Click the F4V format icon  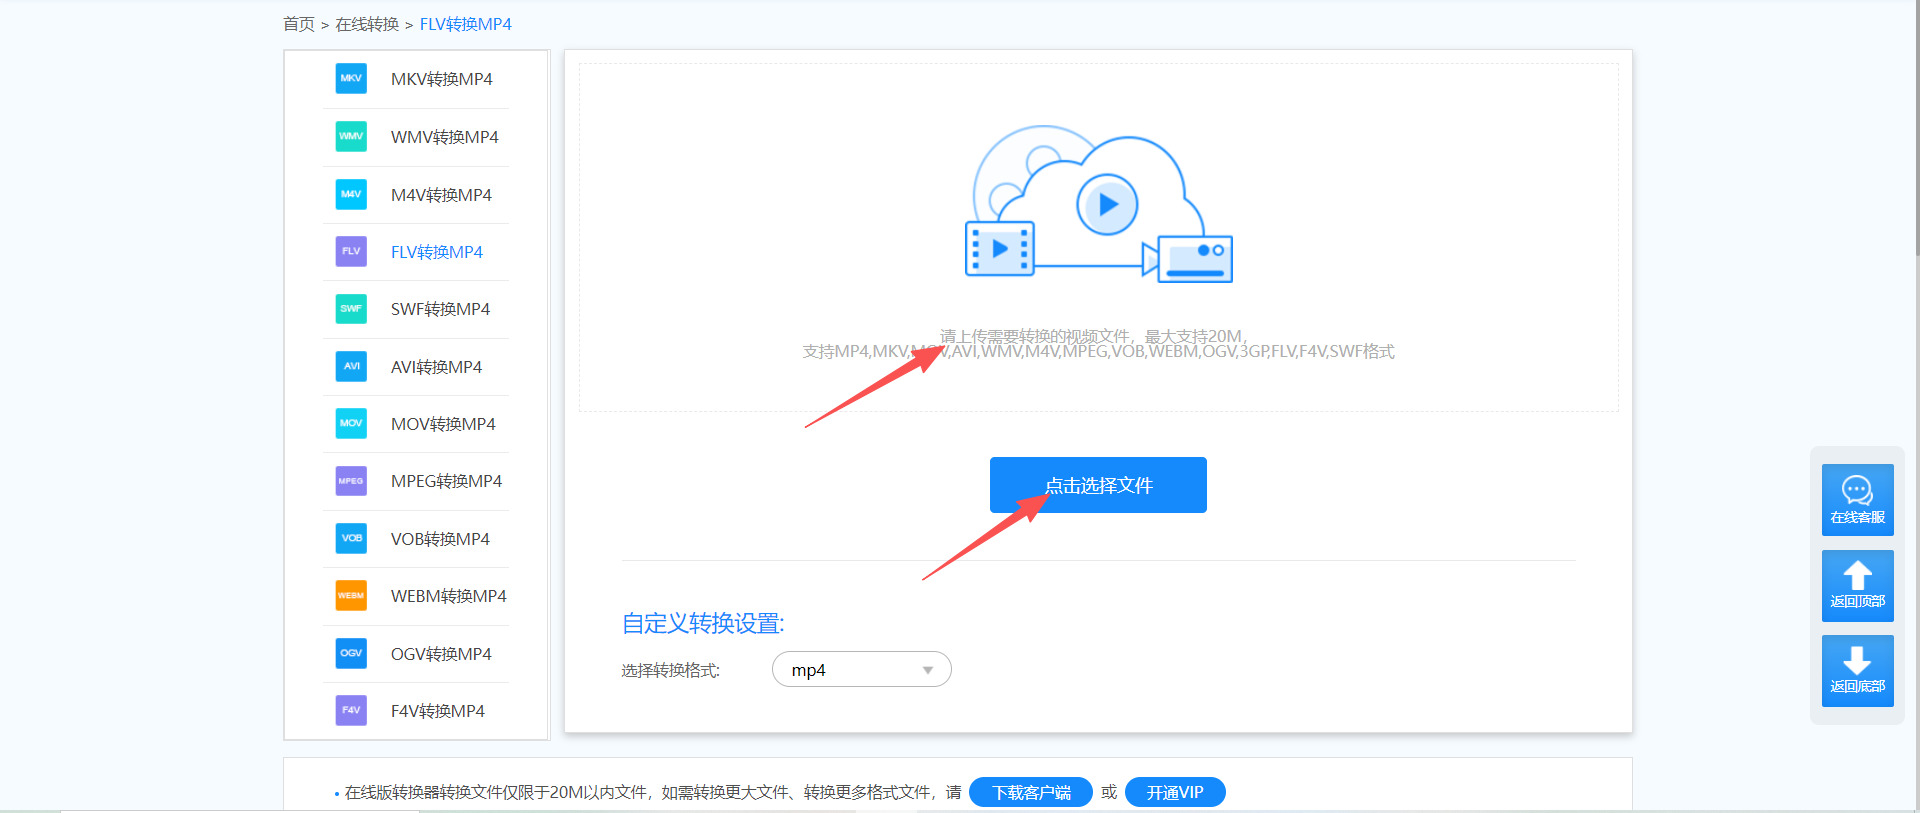pyautogui.click(x=351, y=710)
